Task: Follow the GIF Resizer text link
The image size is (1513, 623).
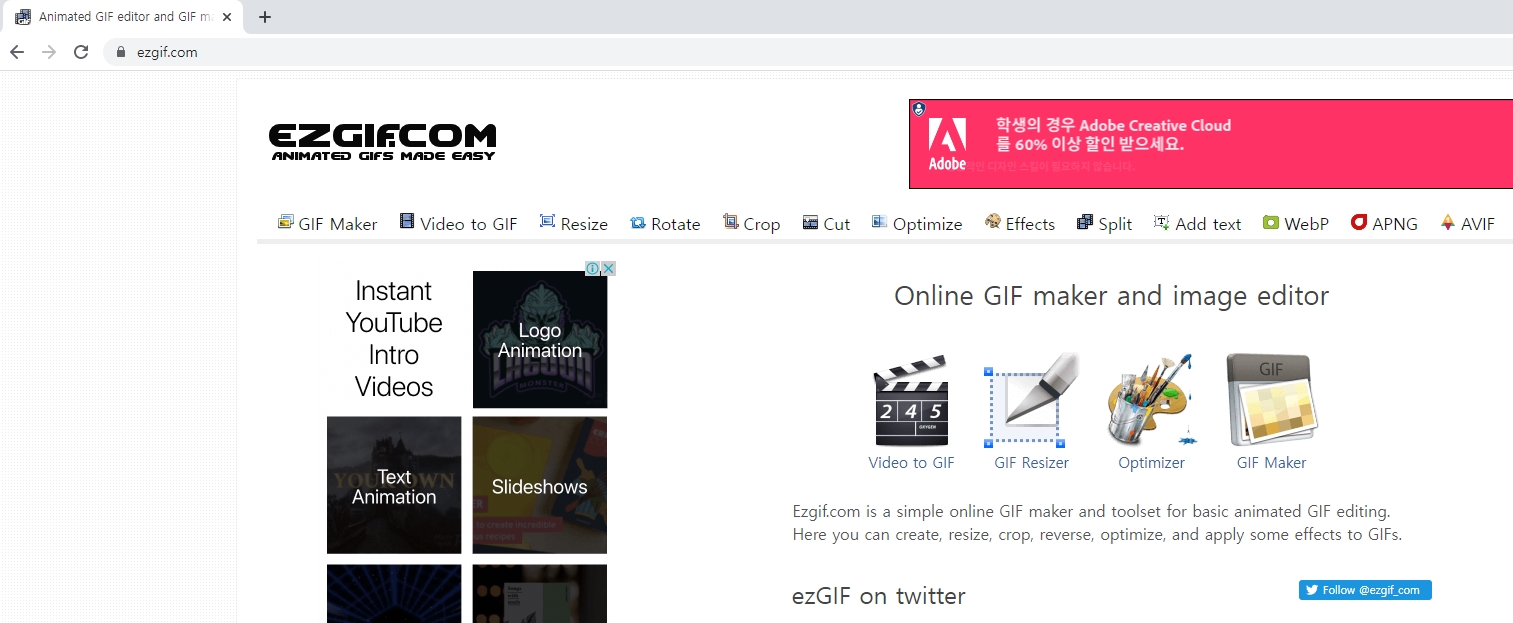Action: click(x=1031, y=463)
